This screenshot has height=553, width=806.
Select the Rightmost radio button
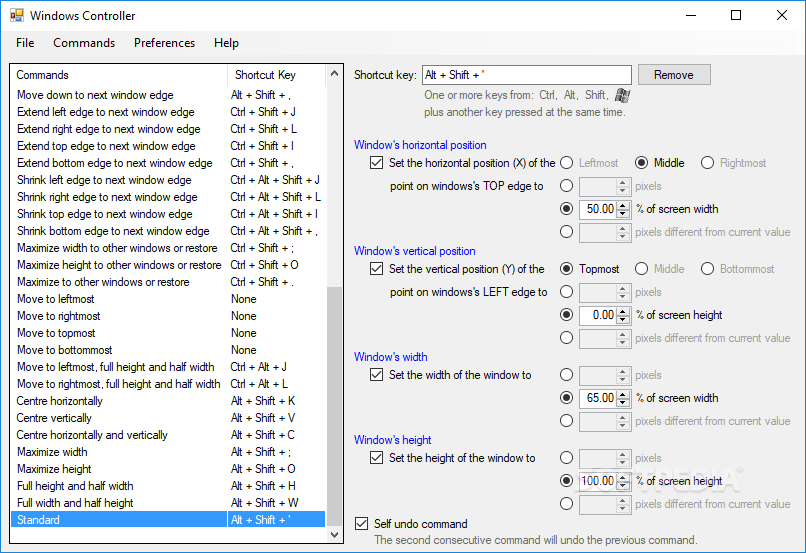coord(707,163)
